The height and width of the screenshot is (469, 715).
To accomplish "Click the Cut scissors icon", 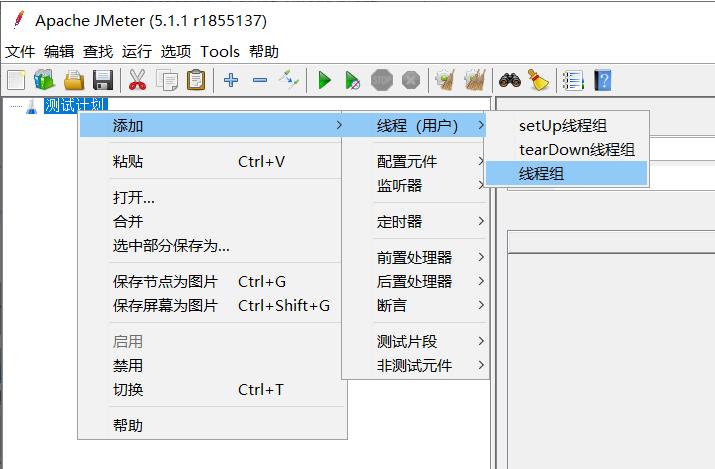I will click(x=137, y=80).
